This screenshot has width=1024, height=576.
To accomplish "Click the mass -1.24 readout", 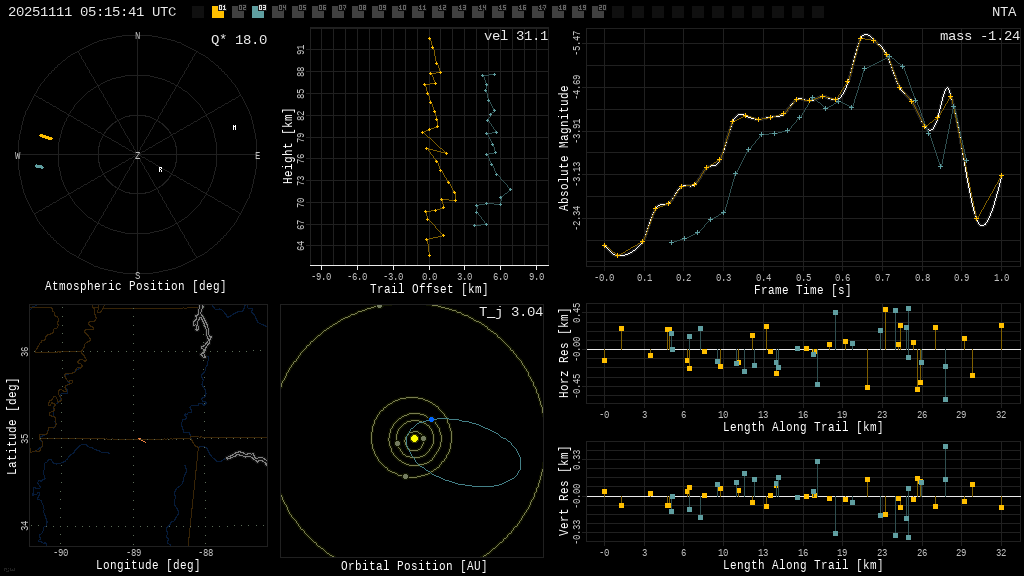I will point(979,37).
